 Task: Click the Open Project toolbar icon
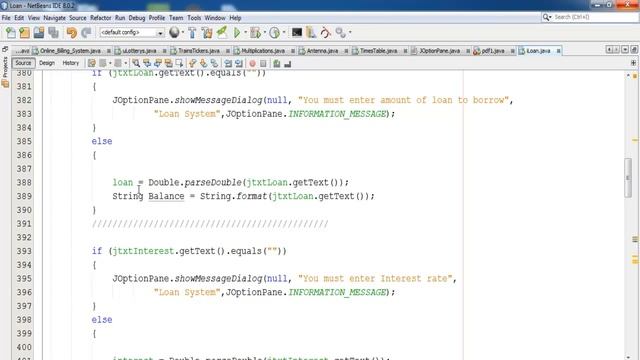39,32
